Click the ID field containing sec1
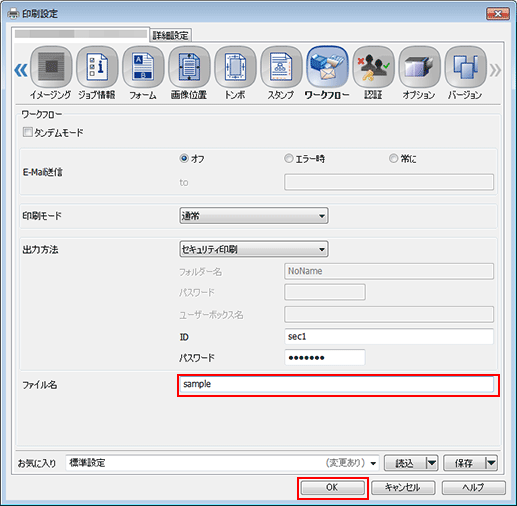The width and height of the screenshot is (517, 506). tap(389, 337)
